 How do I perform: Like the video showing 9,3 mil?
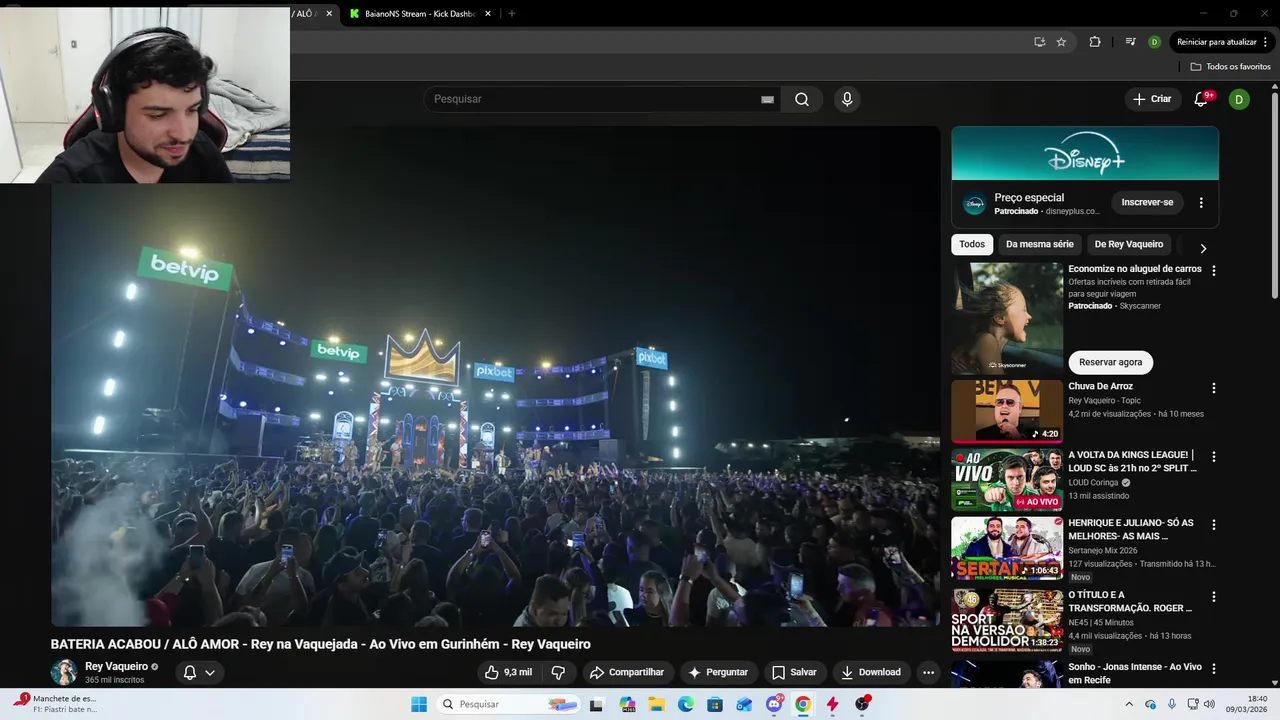coord(508,672)
